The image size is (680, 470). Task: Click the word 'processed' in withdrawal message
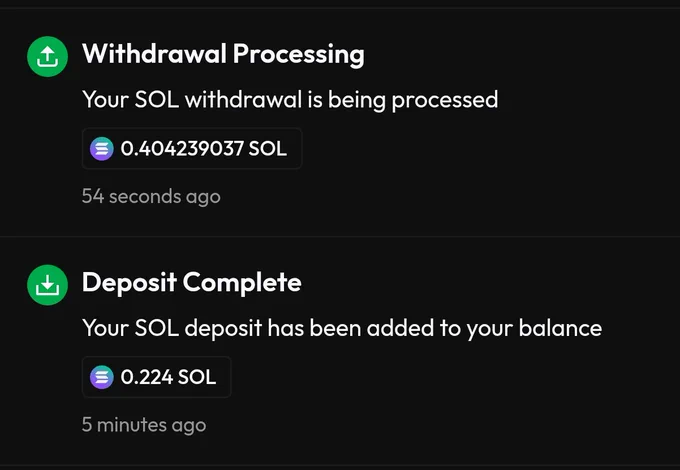coord(445,101)
